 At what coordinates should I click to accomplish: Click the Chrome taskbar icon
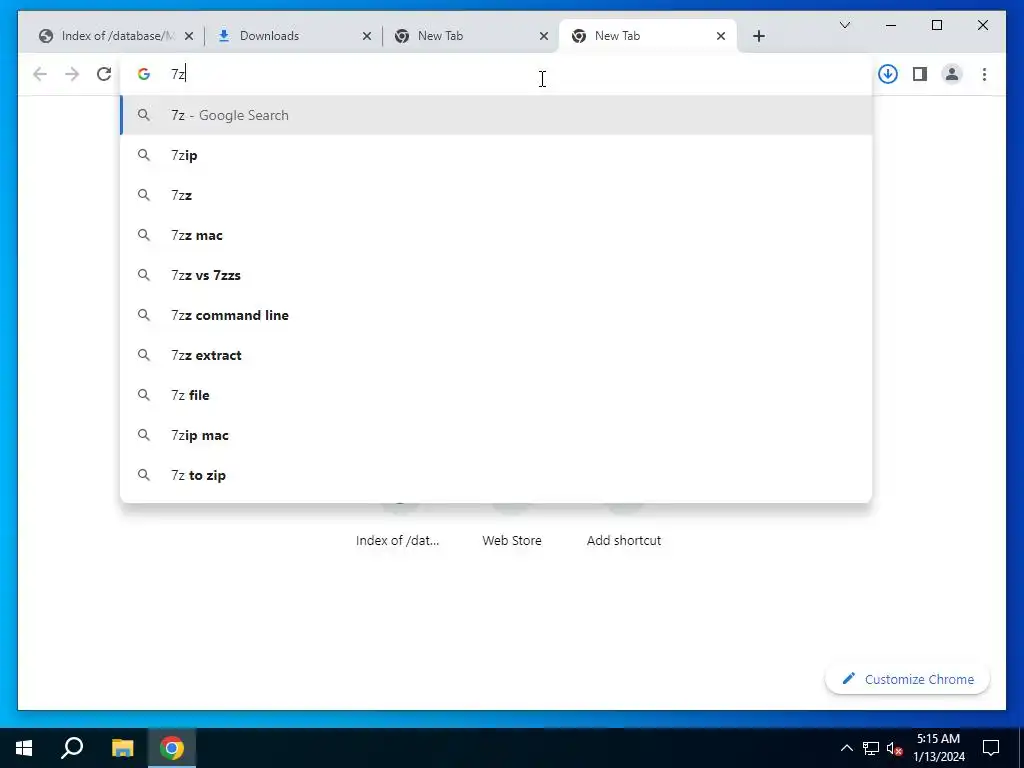tap(172, 748)
